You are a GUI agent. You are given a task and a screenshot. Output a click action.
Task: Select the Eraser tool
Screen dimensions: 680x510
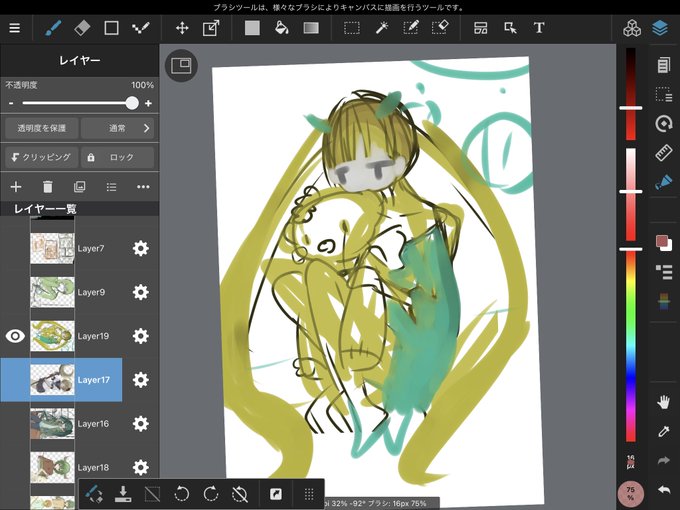(x=82, y=28)
